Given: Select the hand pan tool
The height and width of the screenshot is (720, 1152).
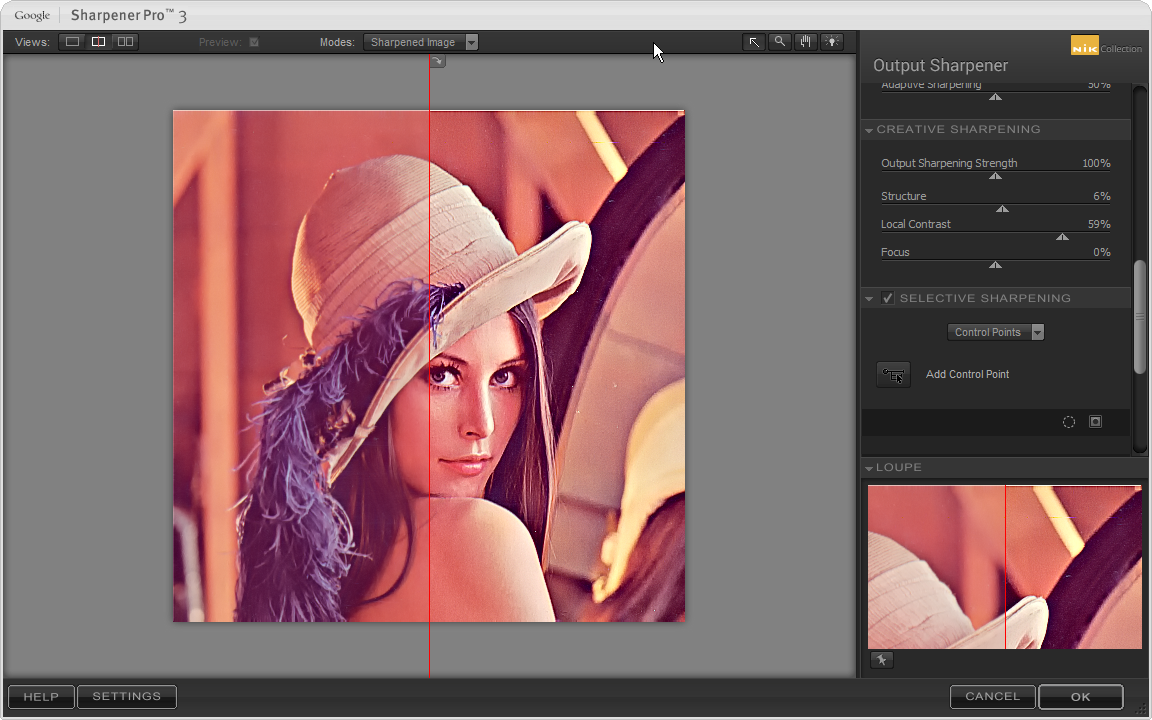Looking at the screenshot, I should (x=806, y=42).
